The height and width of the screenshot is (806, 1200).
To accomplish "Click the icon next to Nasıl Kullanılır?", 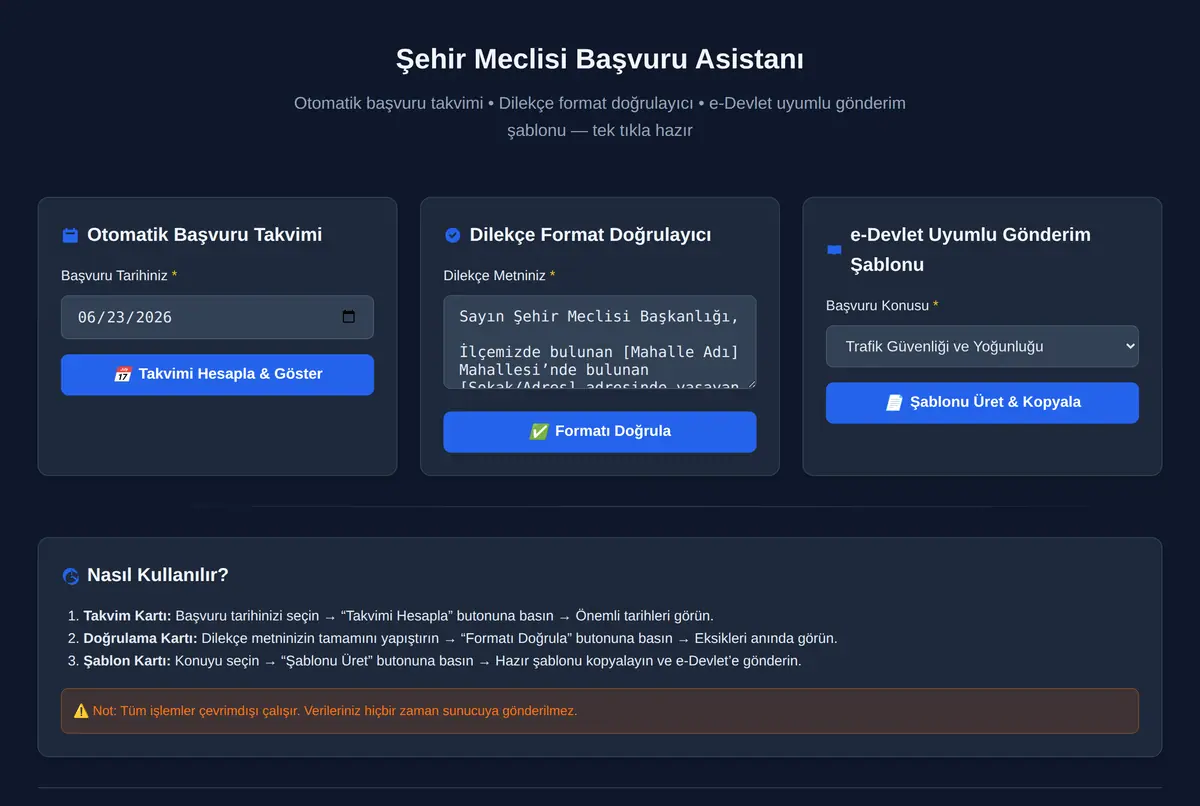I will click(x=70, y=576).
